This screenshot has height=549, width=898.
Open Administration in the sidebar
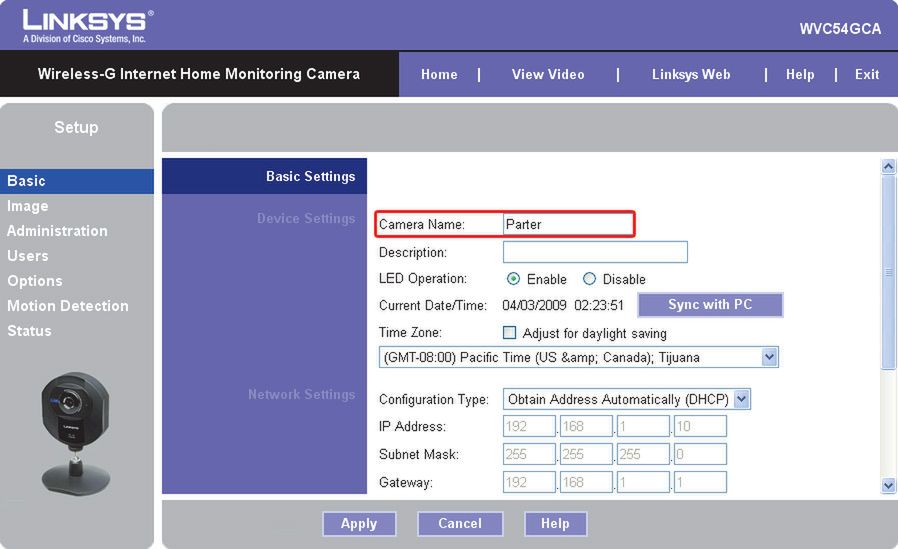57,231
